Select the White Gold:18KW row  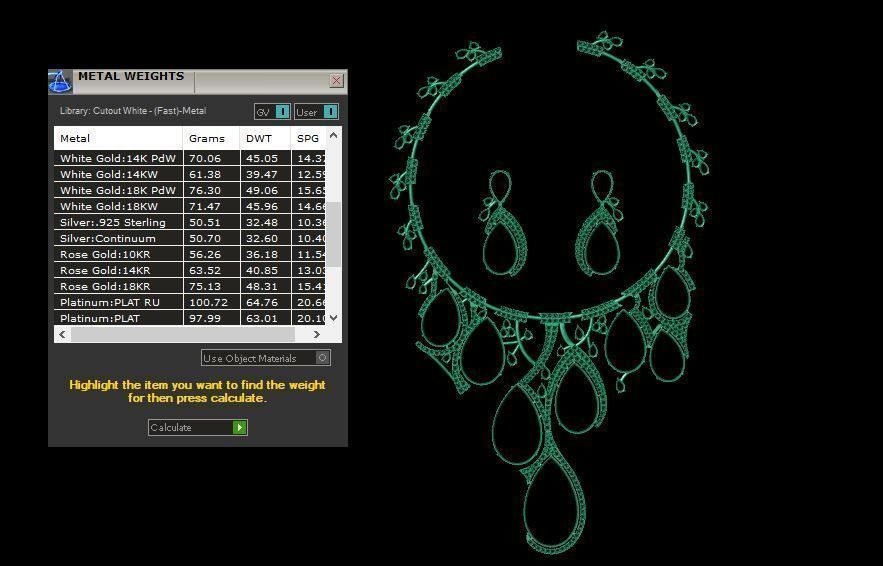pos(190,206)
